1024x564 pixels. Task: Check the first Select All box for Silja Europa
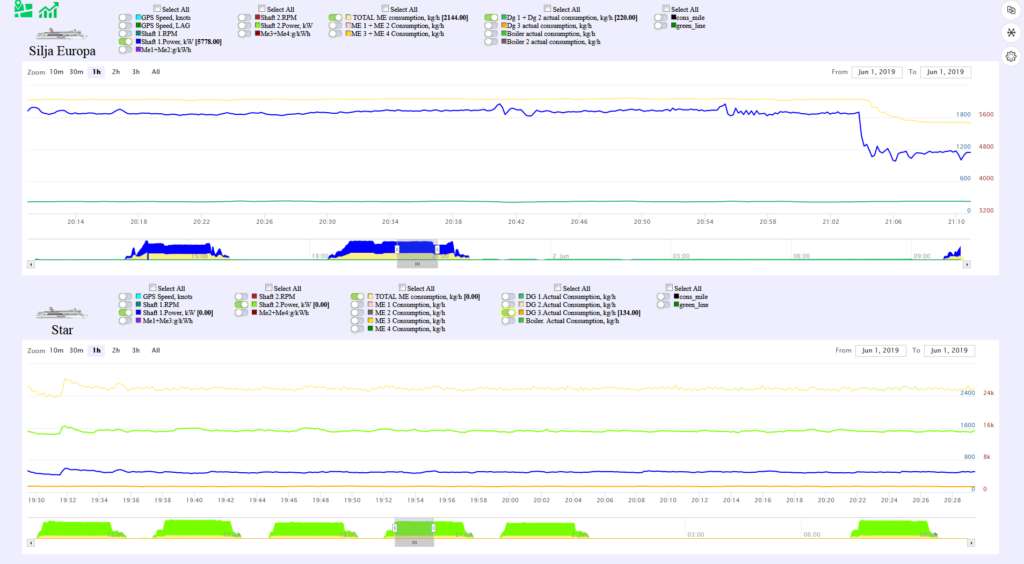pyautogui.click(x=156, y=9)
